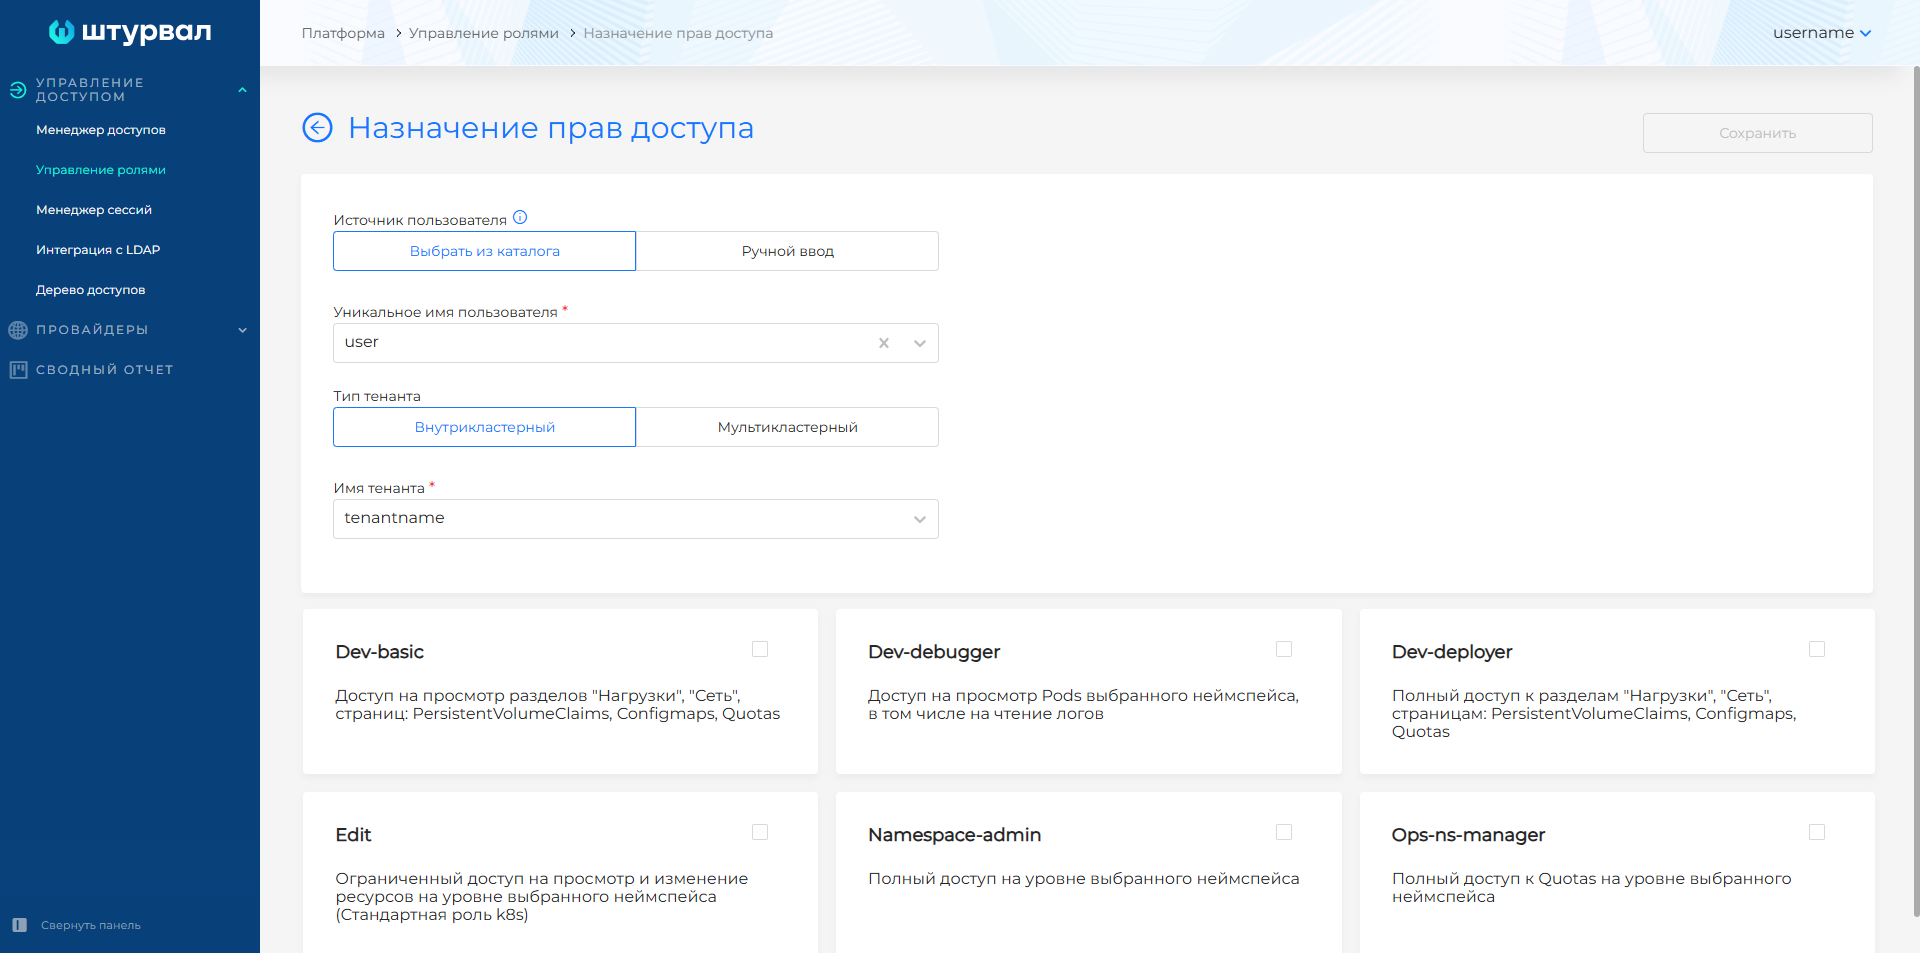The height and width of the screenshot is (953, 1920).
Task: Open the username account dropdown
Action: click(x=1821, y=32)
